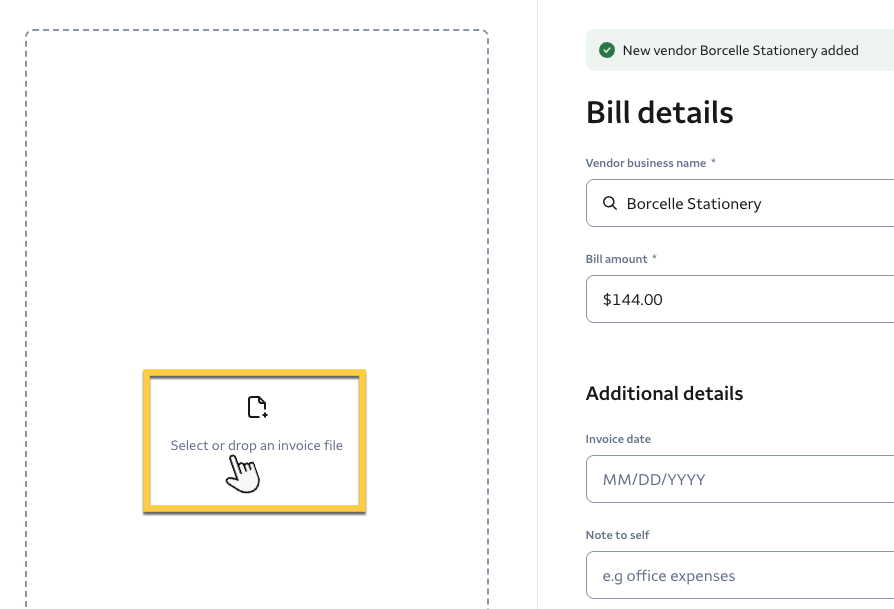
Task: Click the asterisk beside Bill amount
Action: 656,259
